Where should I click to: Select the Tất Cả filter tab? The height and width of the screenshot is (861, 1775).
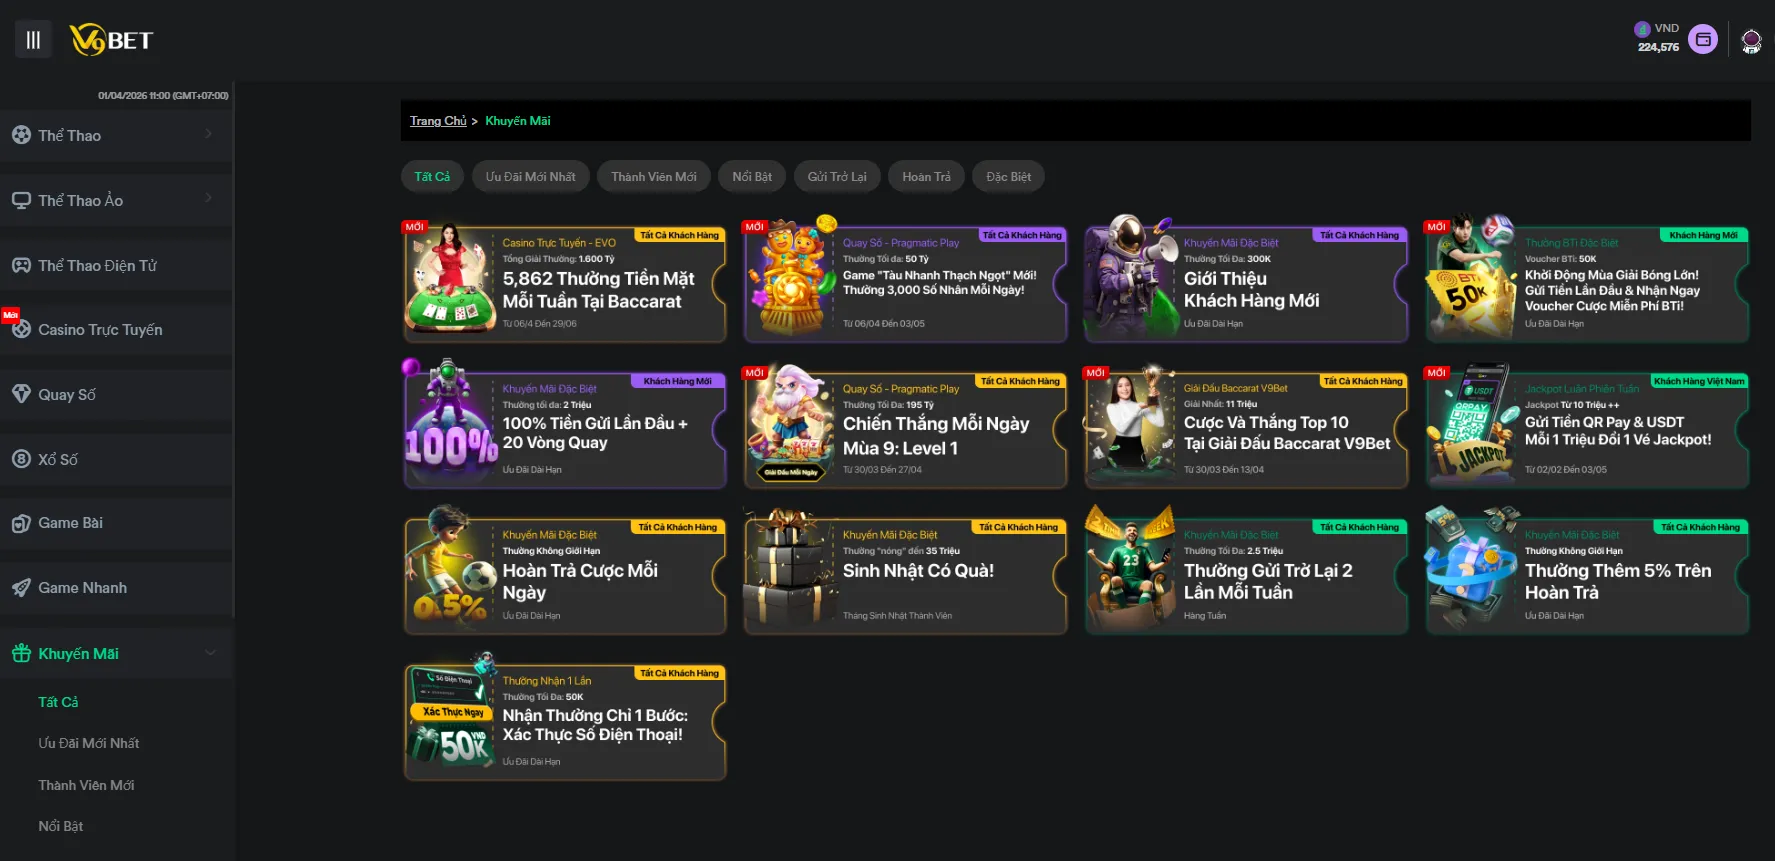[432, 177]
